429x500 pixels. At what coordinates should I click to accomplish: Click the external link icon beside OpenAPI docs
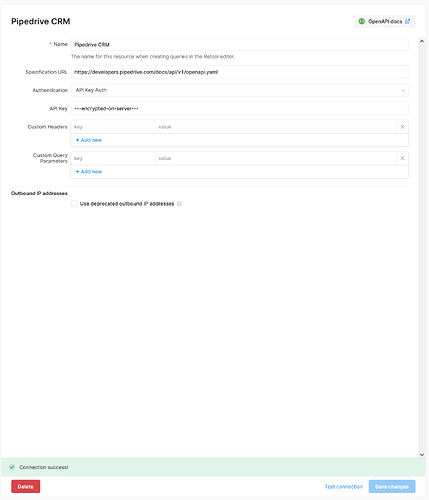pos(407,21)
